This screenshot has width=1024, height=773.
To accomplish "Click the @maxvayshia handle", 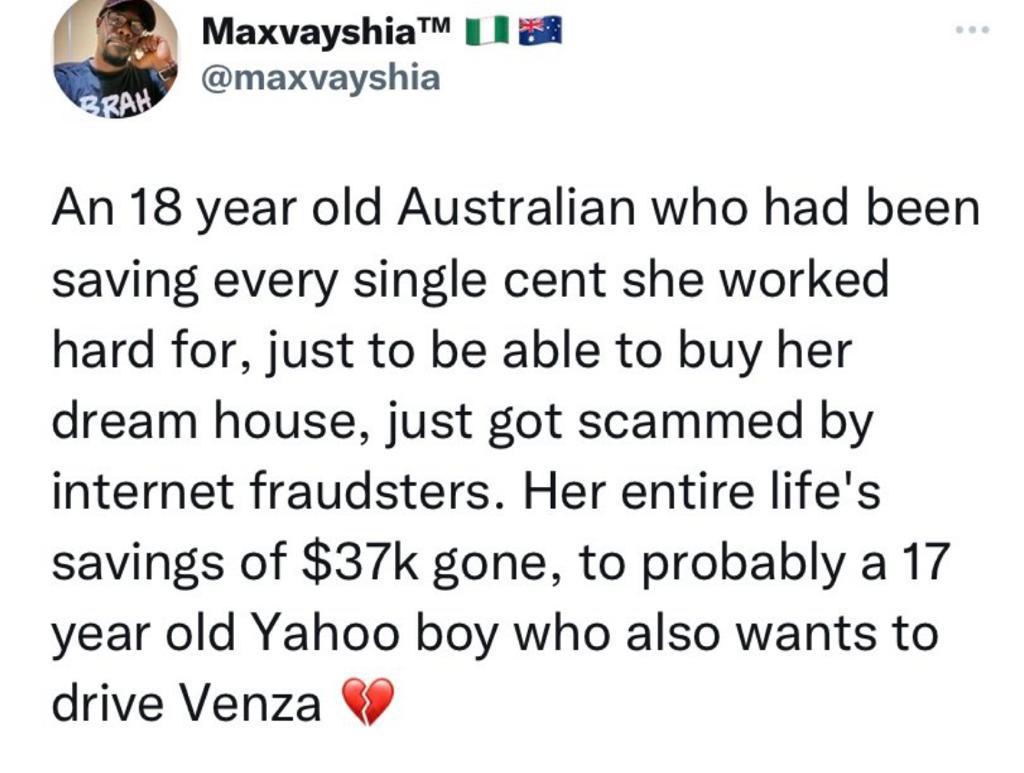I will pyautogui.click(x=320, y=77).
